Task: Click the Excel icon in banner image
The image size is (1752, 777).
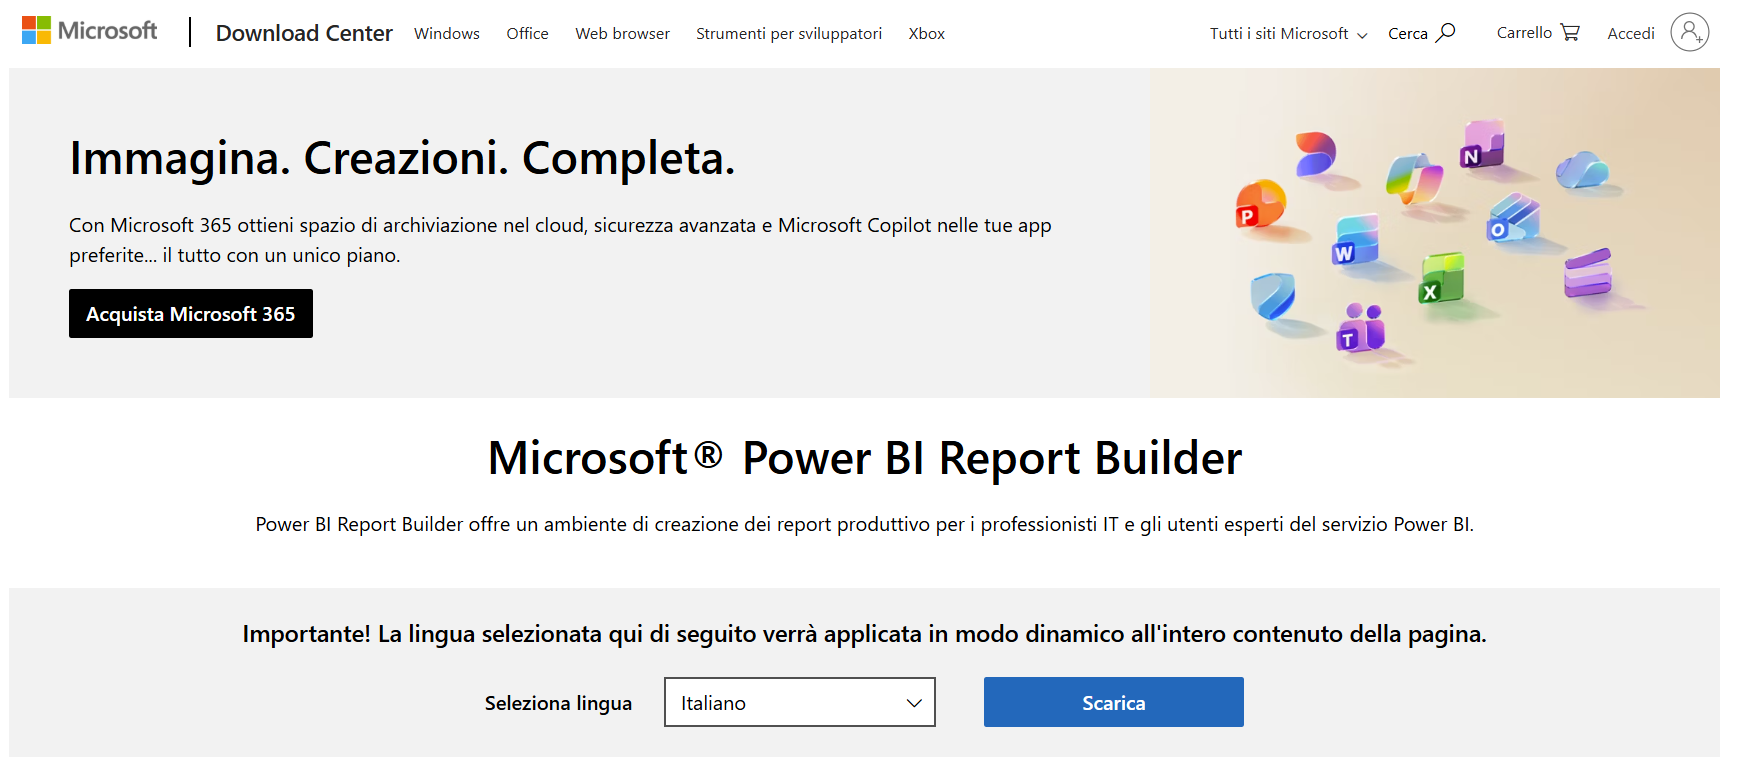Action: click(x=1441, y=279)
